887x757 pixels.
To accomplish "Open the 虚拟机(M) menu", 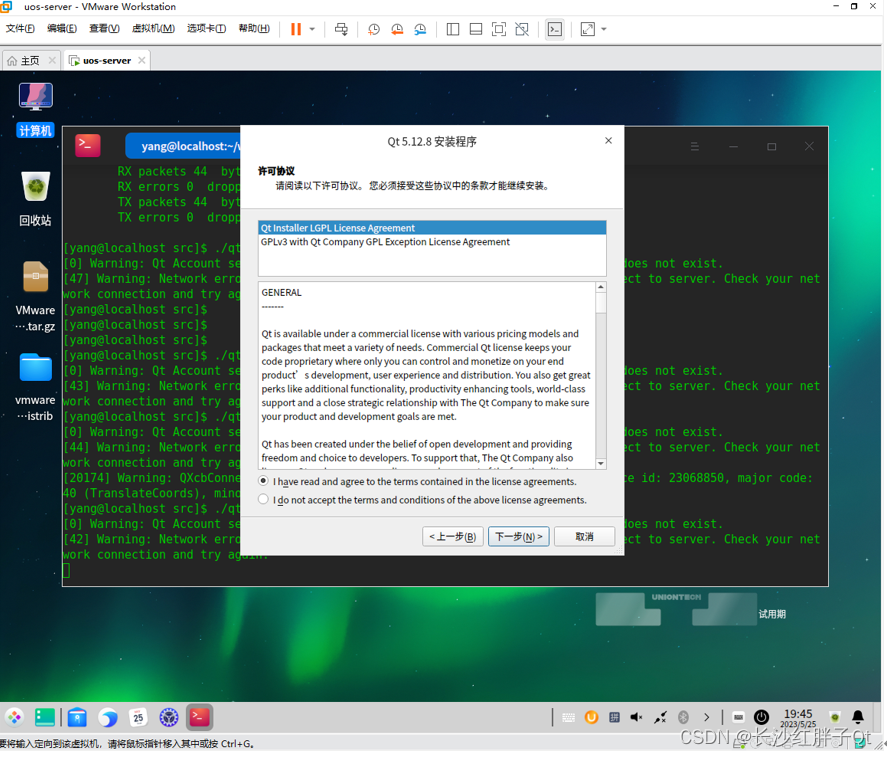I will (153, 28).
